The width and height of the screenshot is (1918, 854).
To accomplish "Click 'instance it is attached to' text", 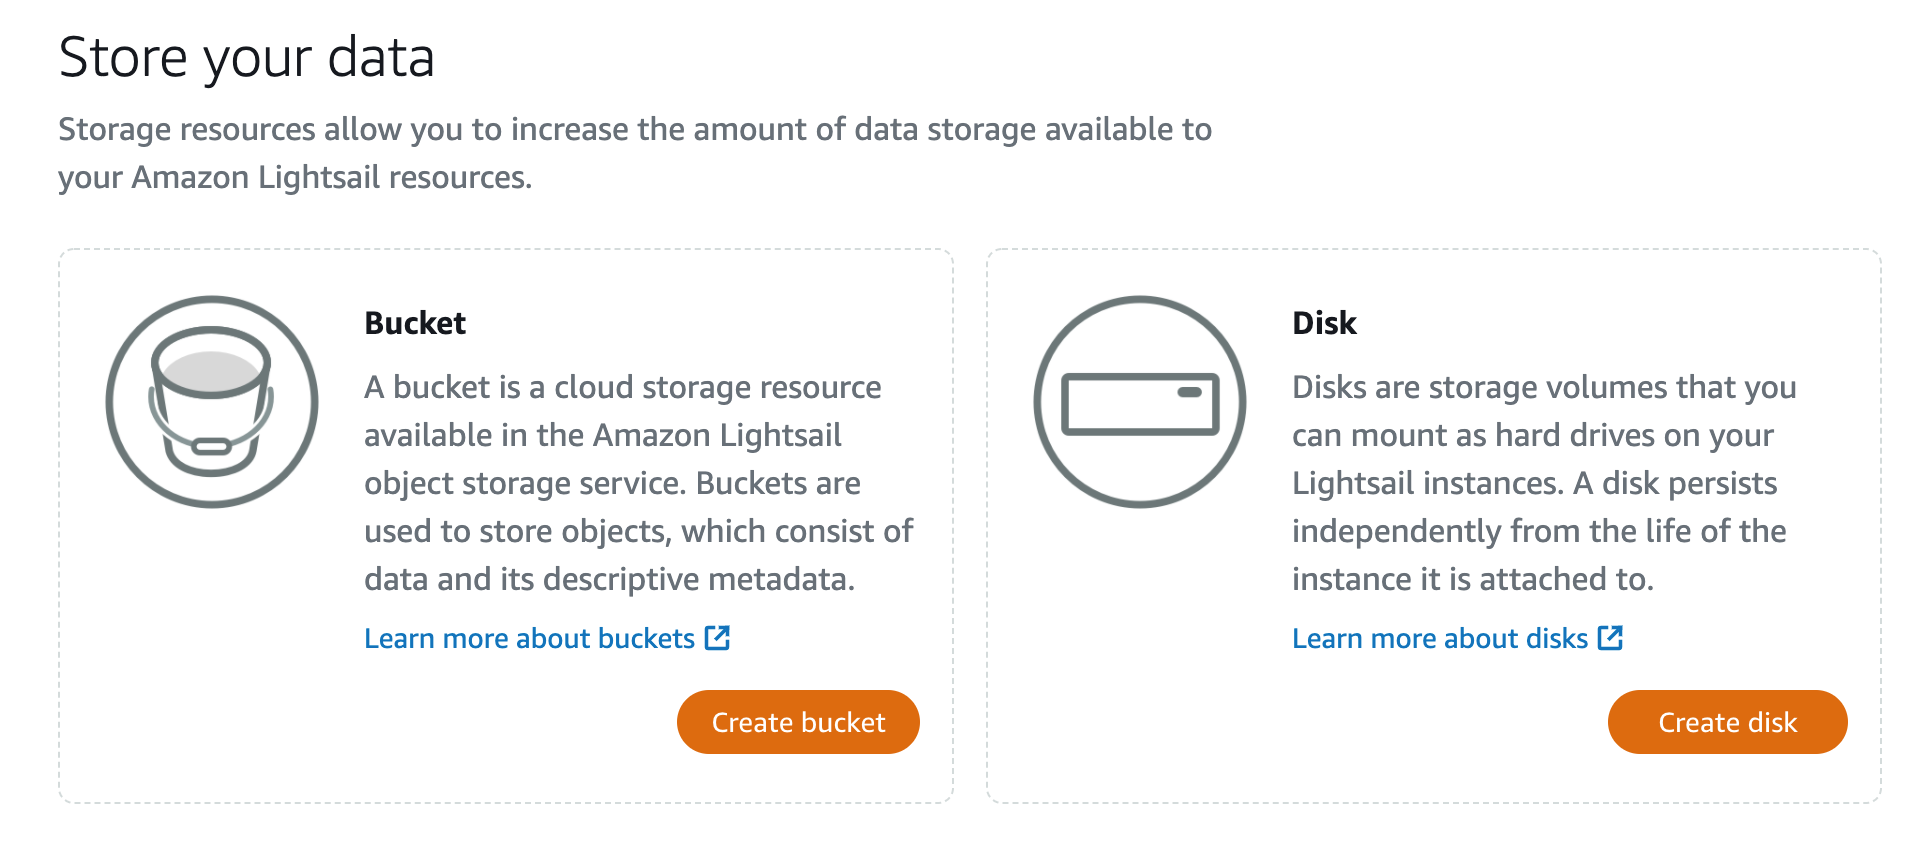I will click(1472, 579).
